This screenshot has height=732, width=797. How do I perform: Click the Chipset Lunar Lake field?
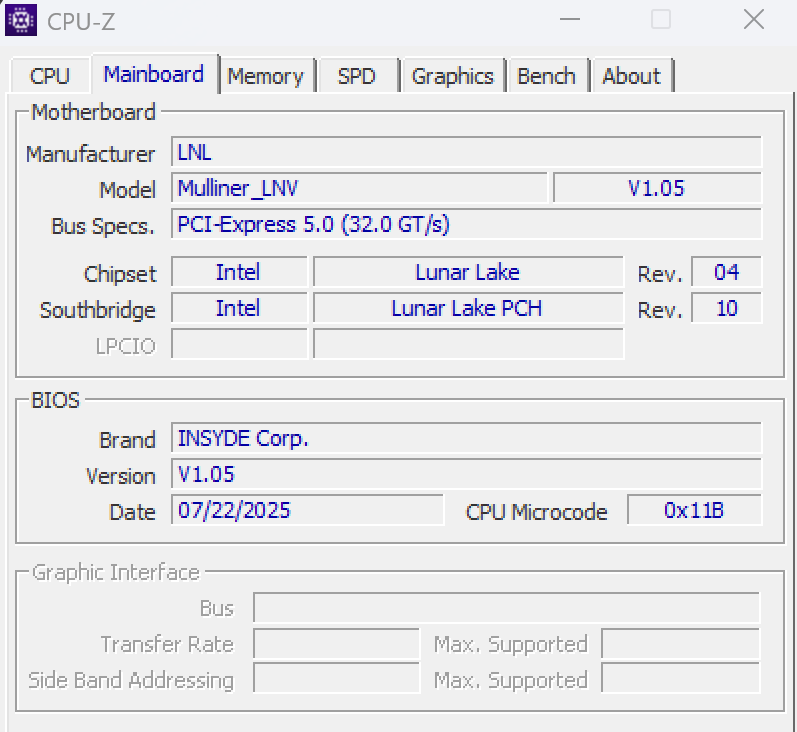click(x=467, y=272)
